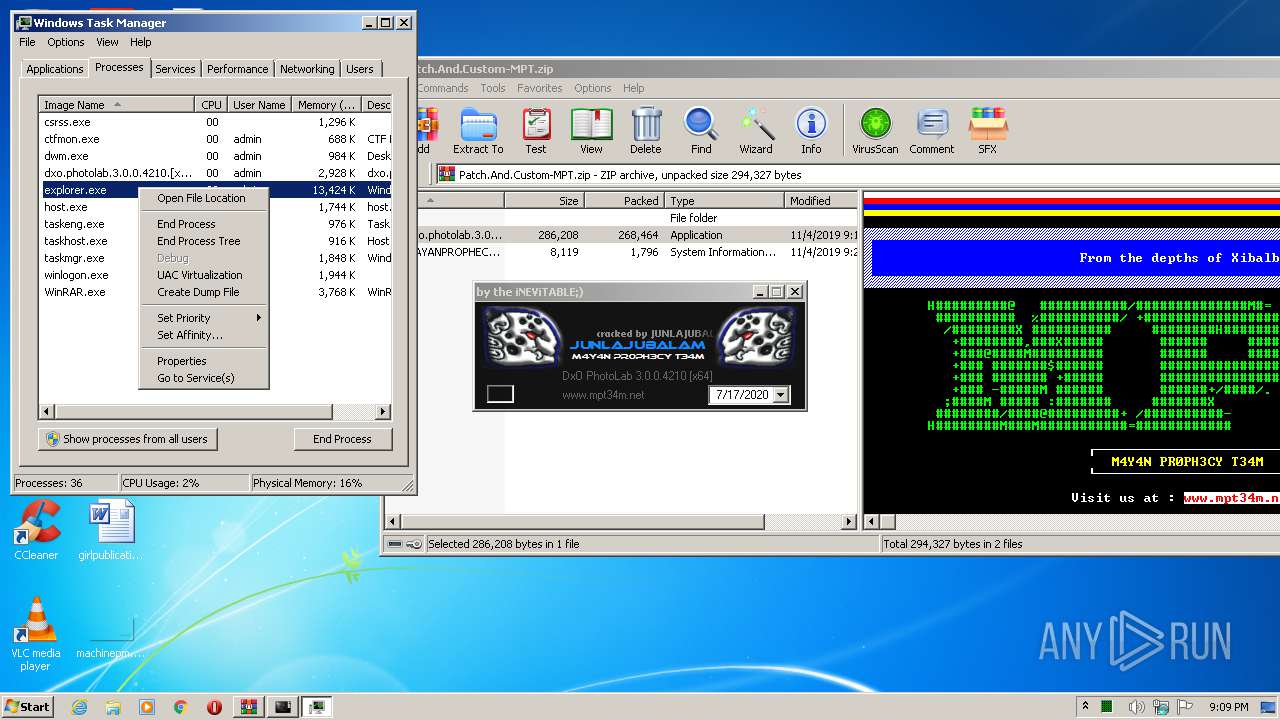Screen dimensions: 1280x720
Task: Click the End Process button at bottom
Action: pyautogui.click(x=342, y=439)
